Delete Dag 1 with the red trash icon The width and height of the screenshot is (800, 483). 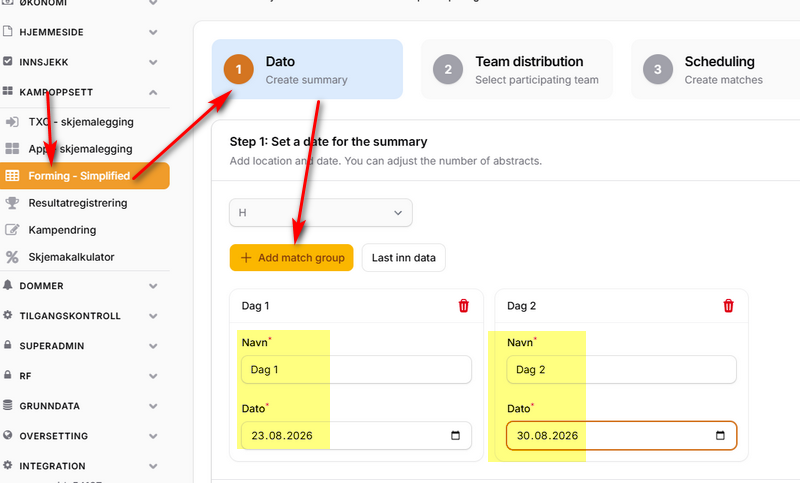click(463, 306)
